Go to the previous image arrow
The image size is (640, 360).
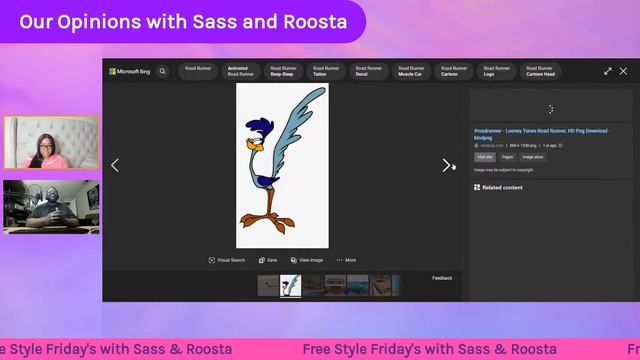(x=115, y=165)
